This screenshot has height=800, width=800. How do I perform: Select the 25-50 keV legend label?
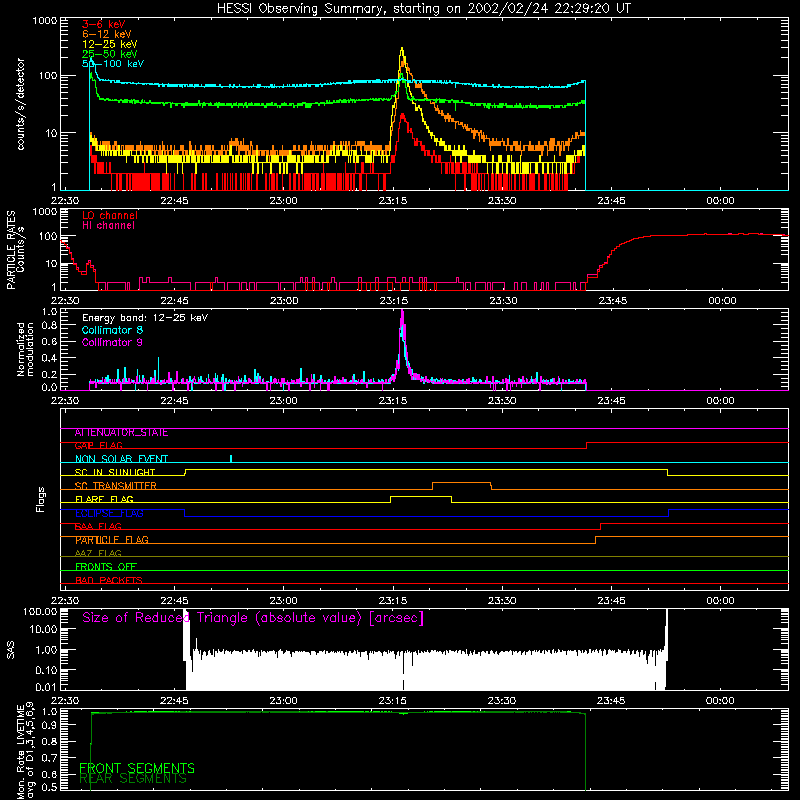tap(110, 54)
